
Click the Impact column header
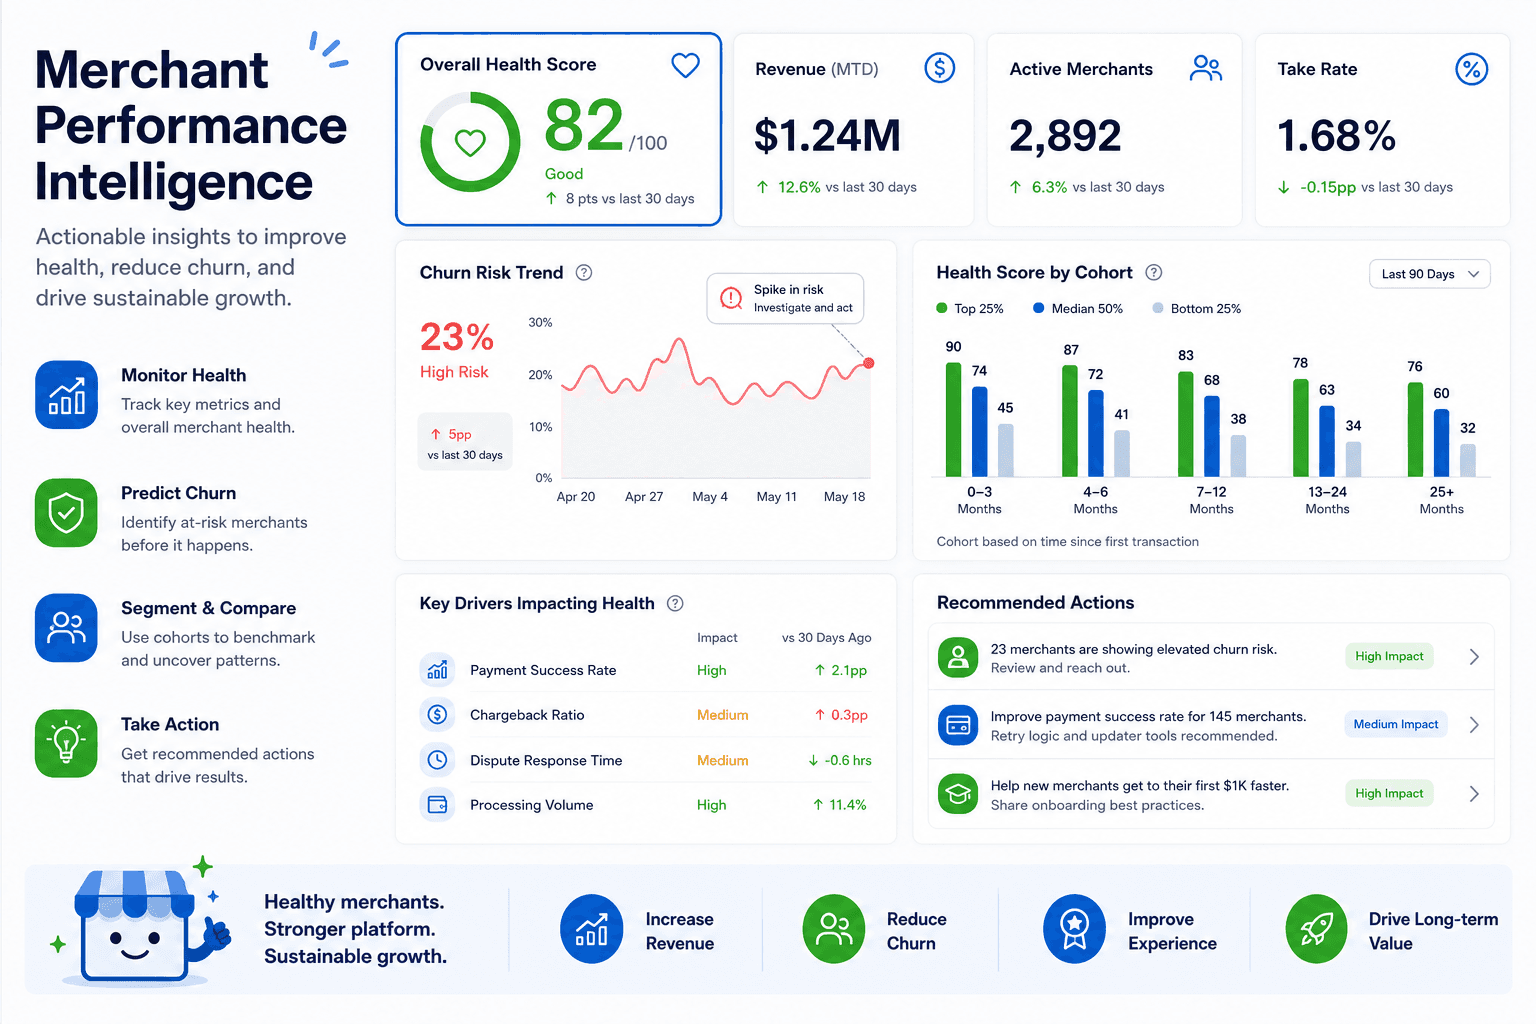click(717, 637)
